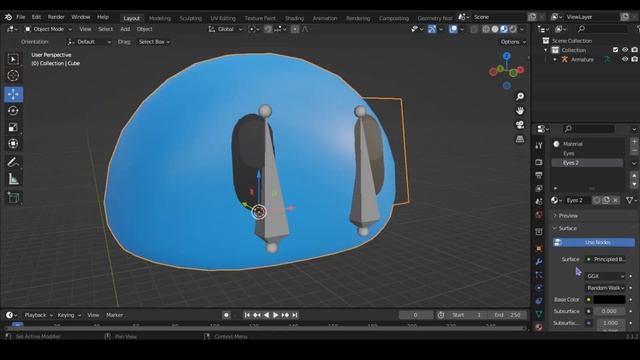Open the Object properties orange square tab
This screenshot has width=640, height=360.
(x=539, y=248)
